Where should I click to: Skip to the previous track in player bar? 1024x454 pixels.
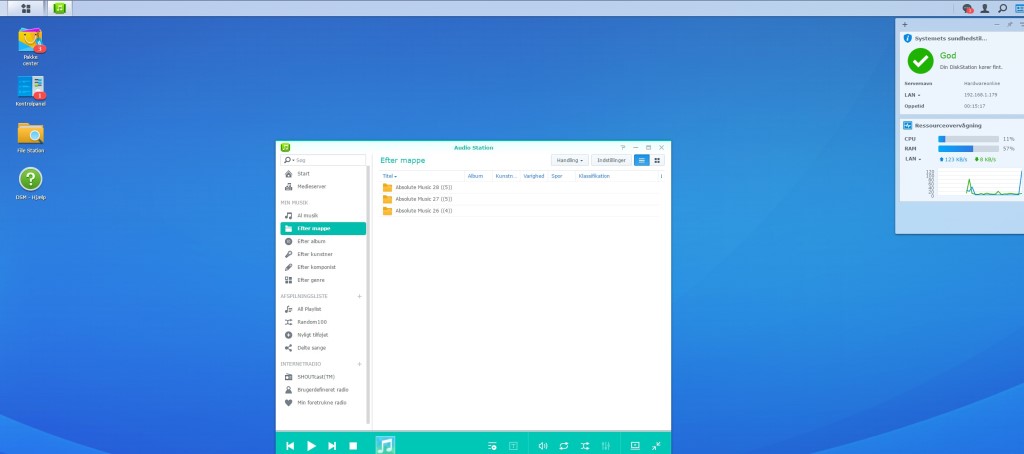[x=290, y=446]
